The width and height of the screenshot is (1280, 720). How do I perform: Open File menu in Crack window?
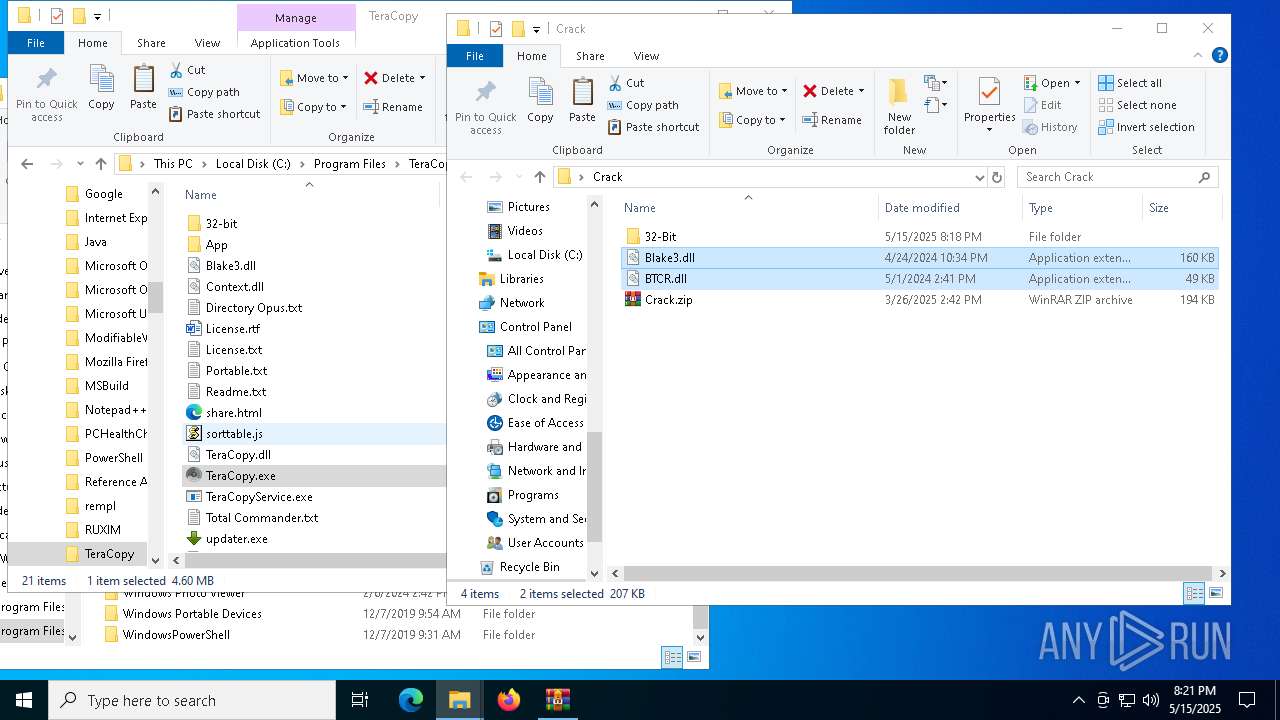(475, 56)
